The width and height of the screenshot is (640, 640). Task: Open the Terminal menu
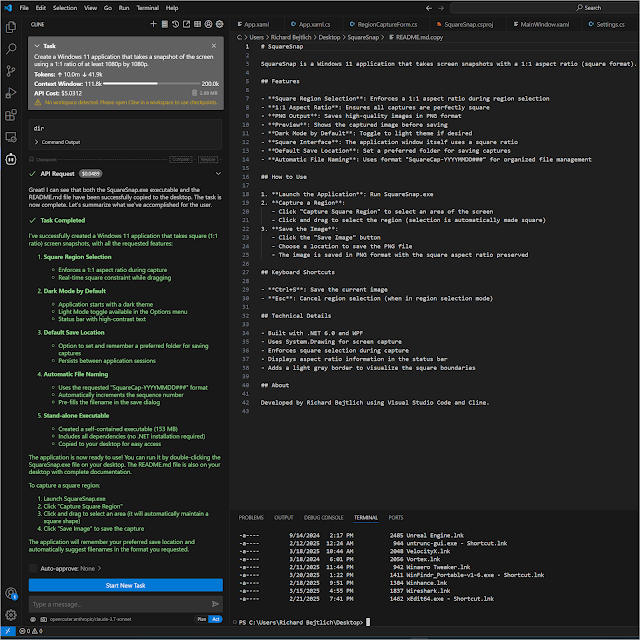point(148,8)
